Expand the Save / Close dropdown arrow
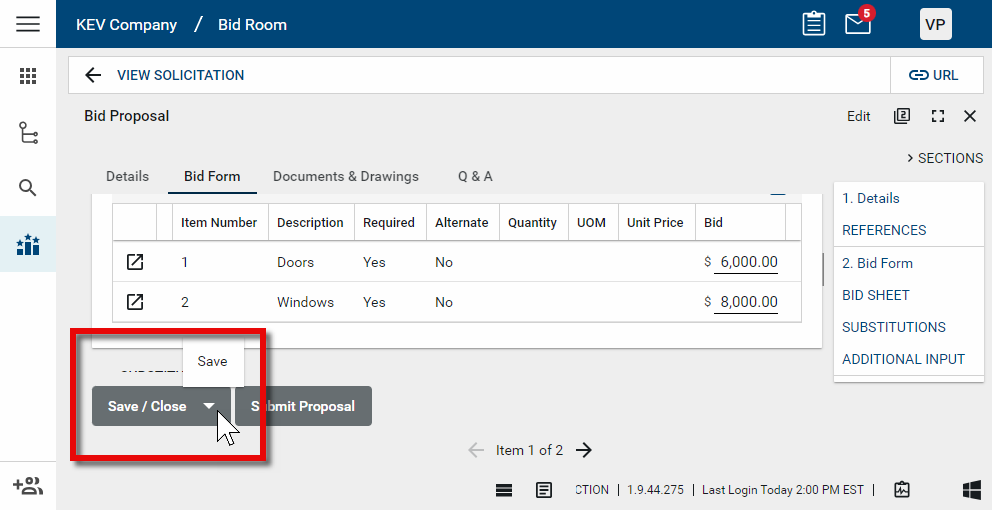The image size is (992, 510). (x=209, y=406)
